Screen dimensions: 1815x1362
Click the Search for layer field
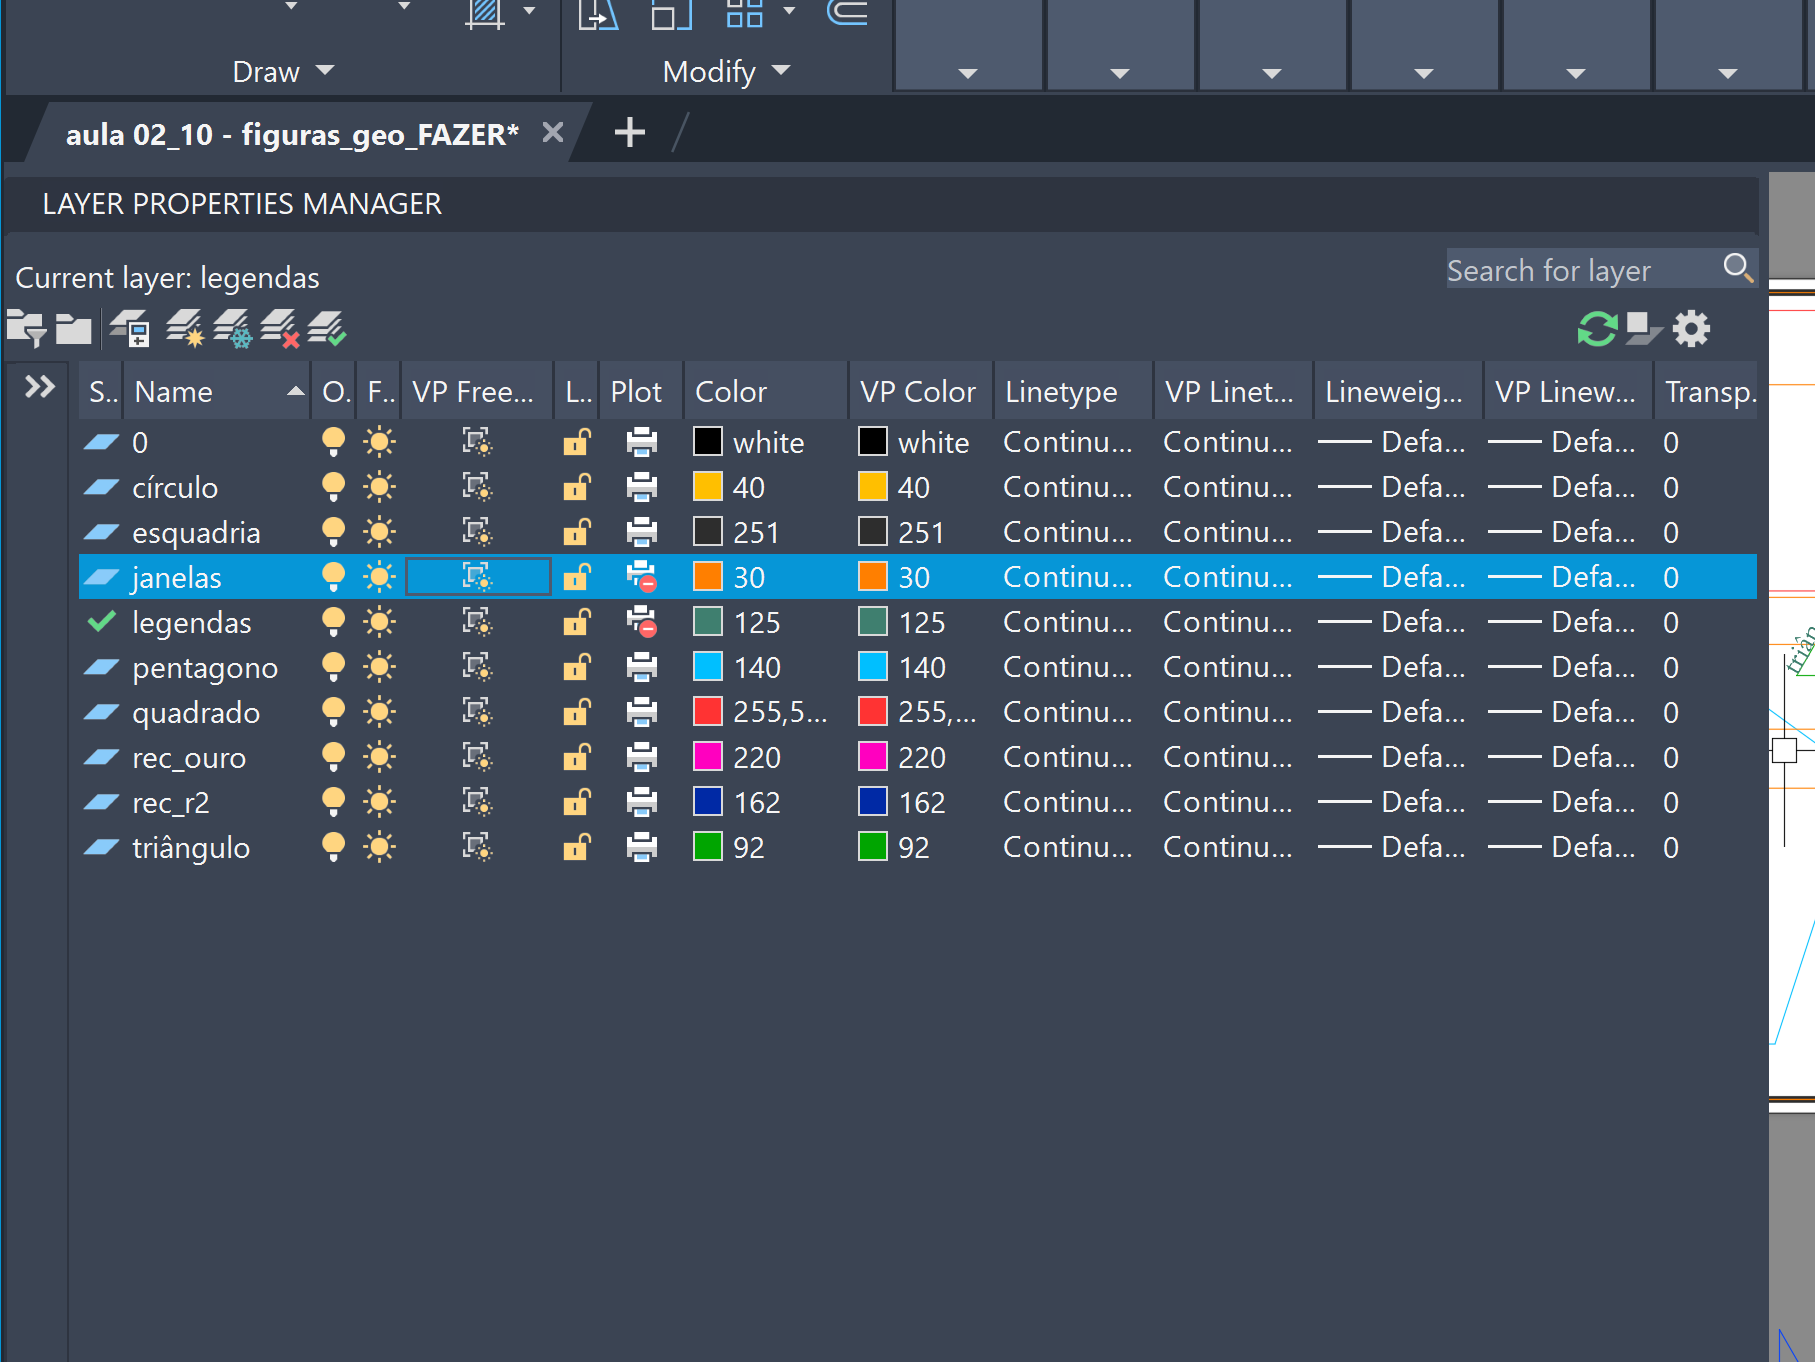pos(1580,270)
